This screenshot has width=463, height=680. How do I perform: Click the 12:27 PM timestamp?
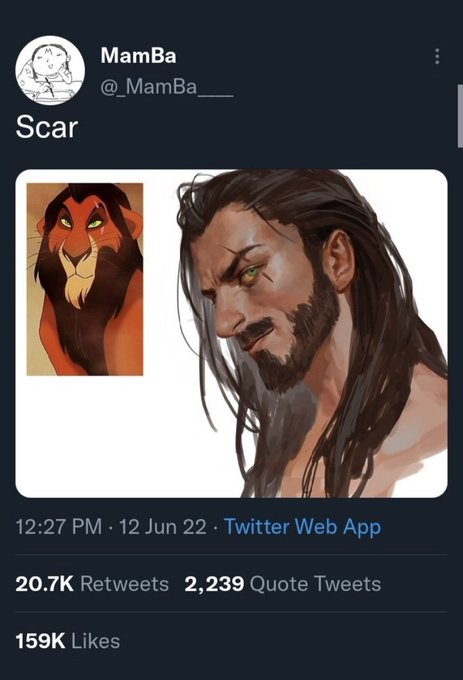(59, 526)
